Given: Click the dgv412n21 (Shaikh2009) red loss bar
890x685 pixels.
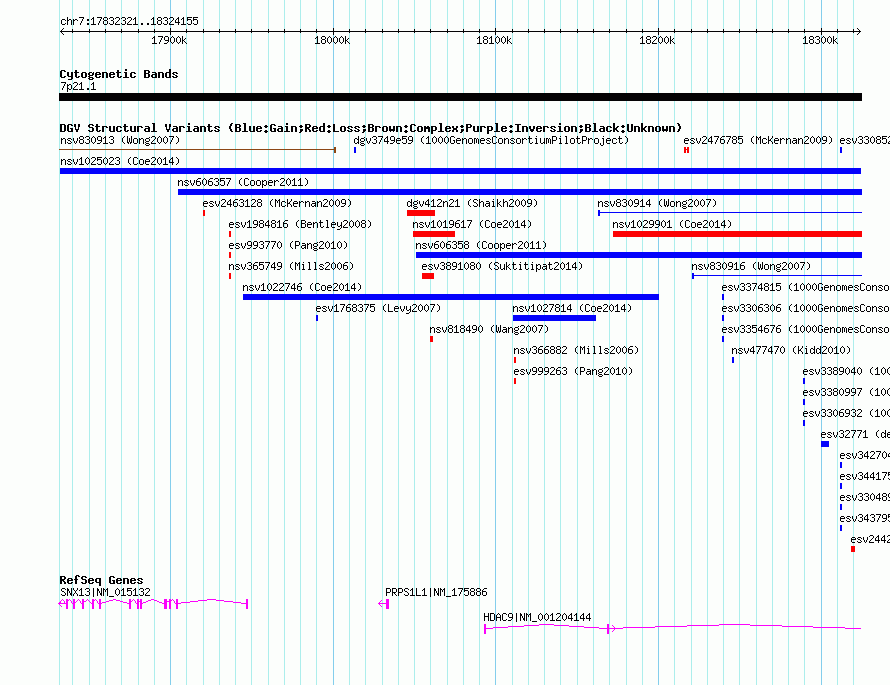Looking at the screenshot, I should coord(421,213).
